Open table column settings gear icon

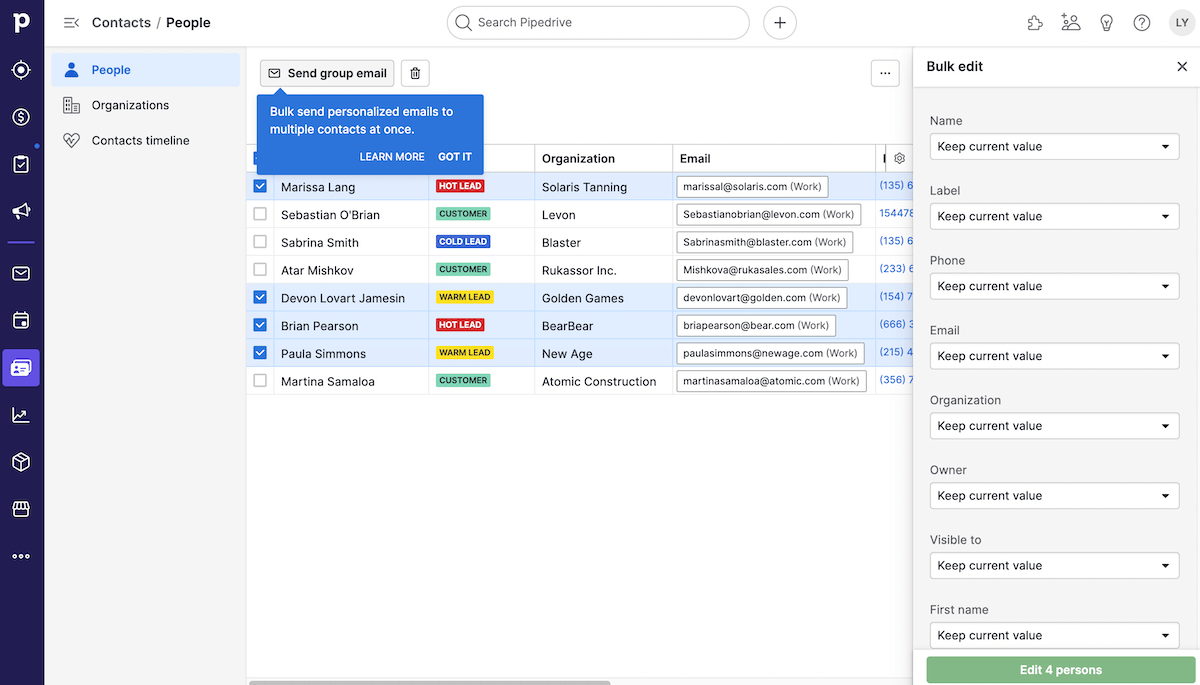[x=899, y=158]
